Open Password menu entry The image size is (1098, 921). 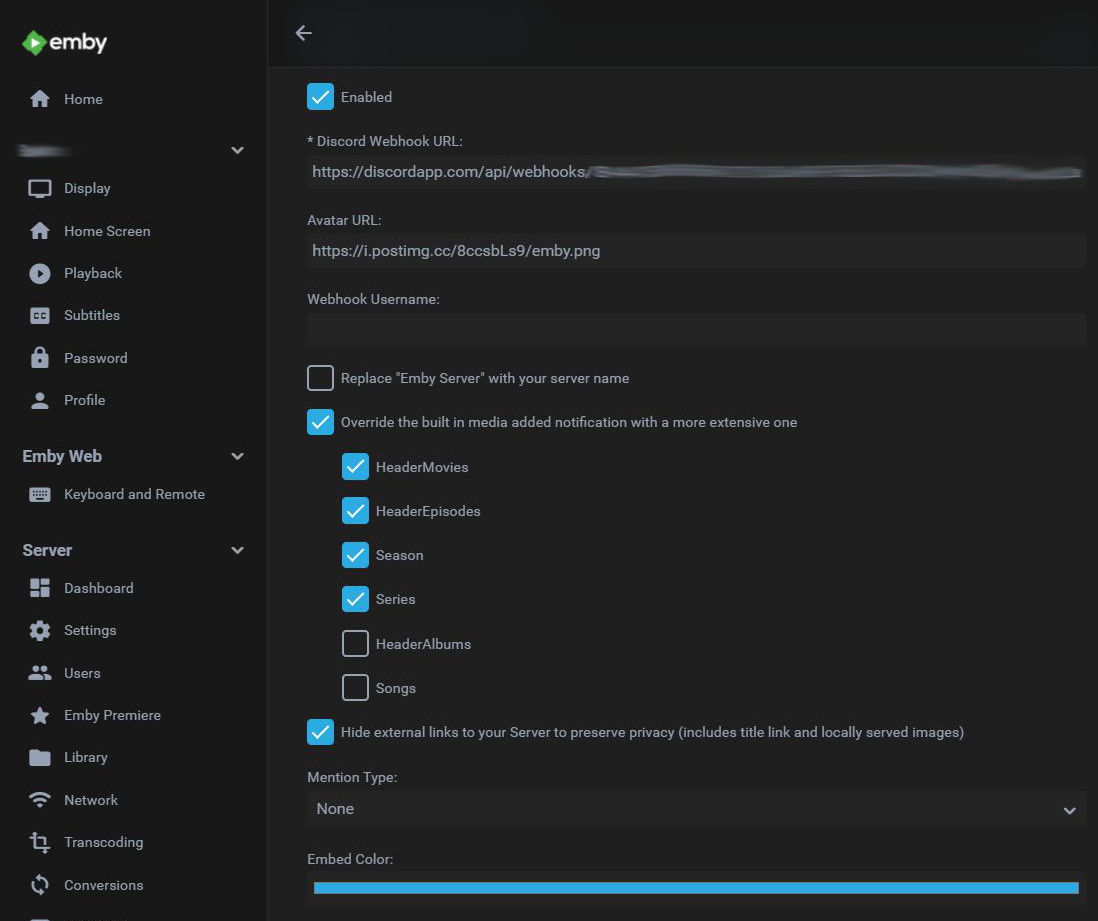tap(95, 358)
